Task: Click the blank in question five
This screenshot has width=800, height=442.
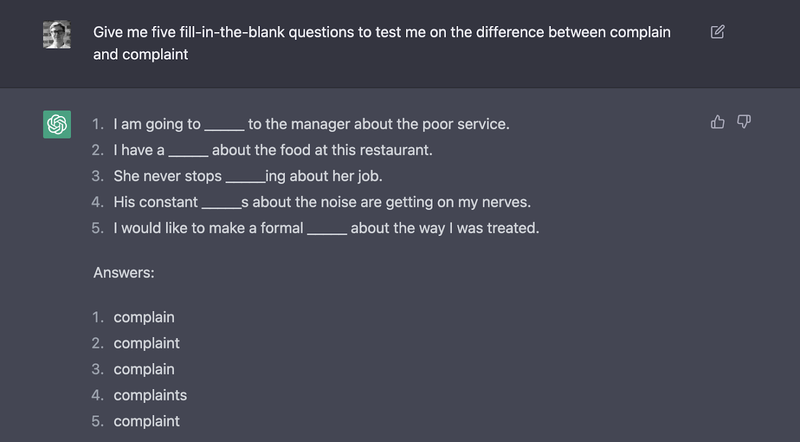Action: pyautogui.click(x=326, y=230)
